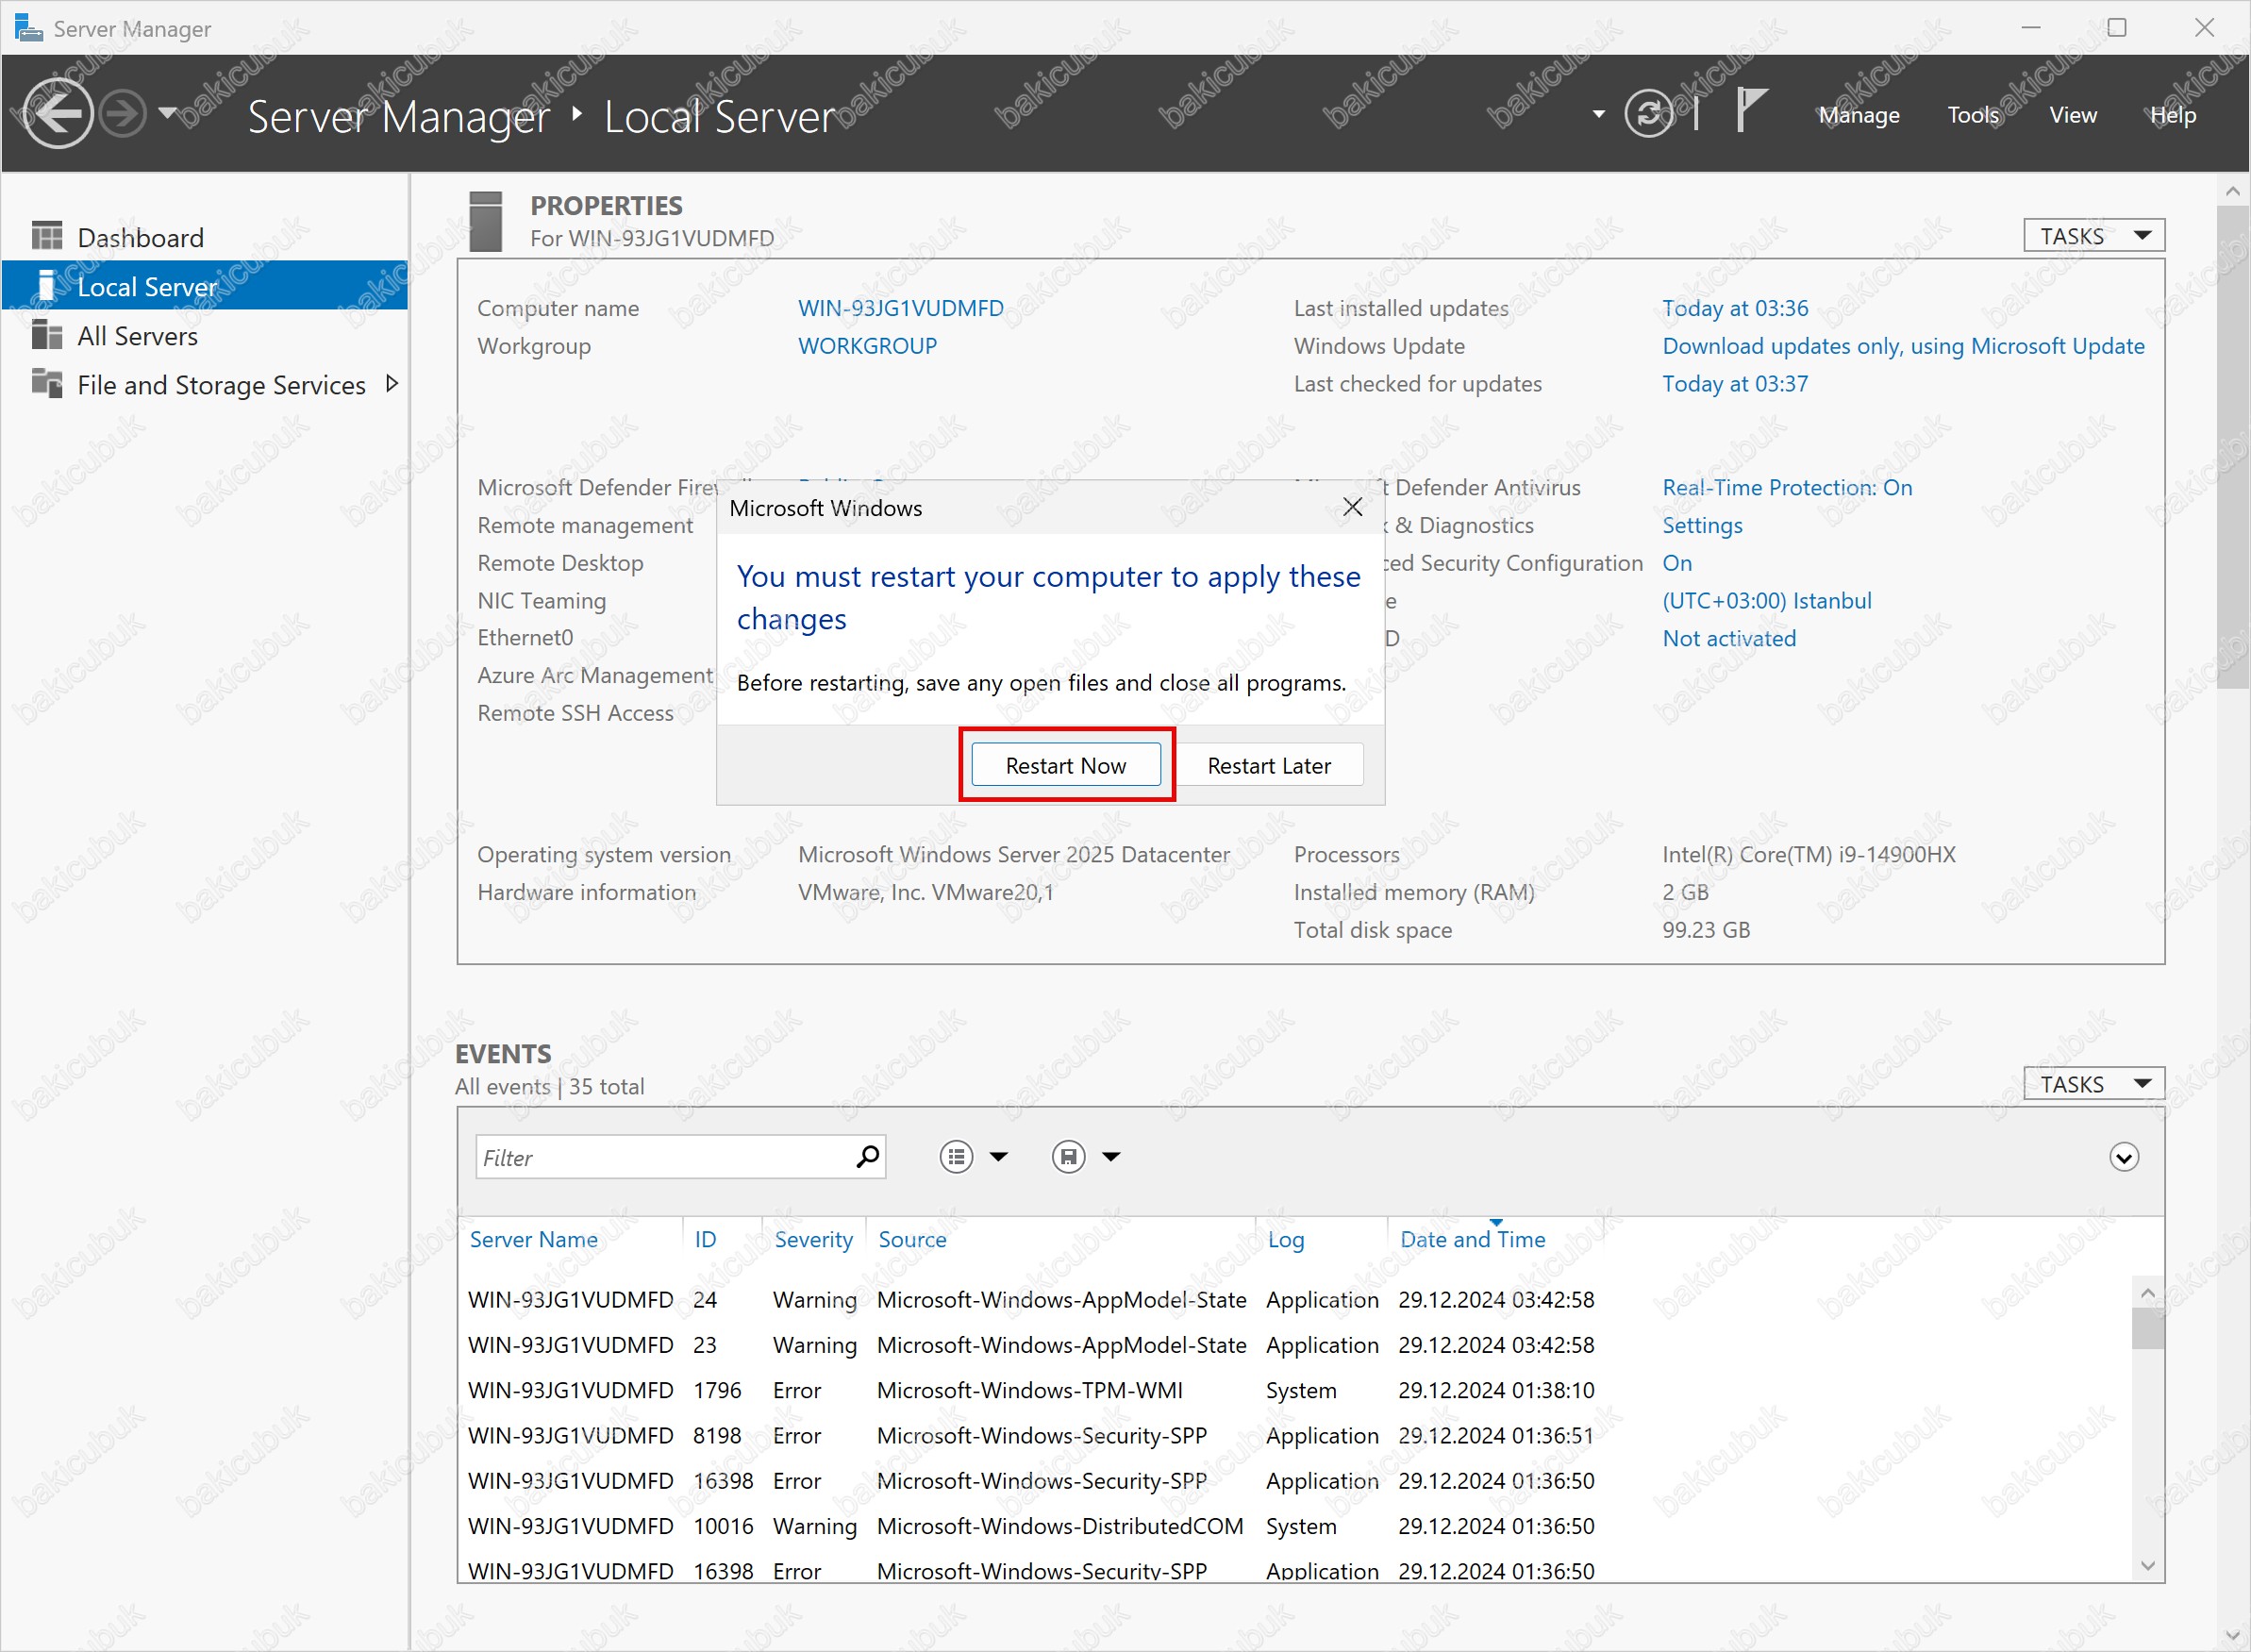Select Local Server in the sidebar

click(204, 286)
